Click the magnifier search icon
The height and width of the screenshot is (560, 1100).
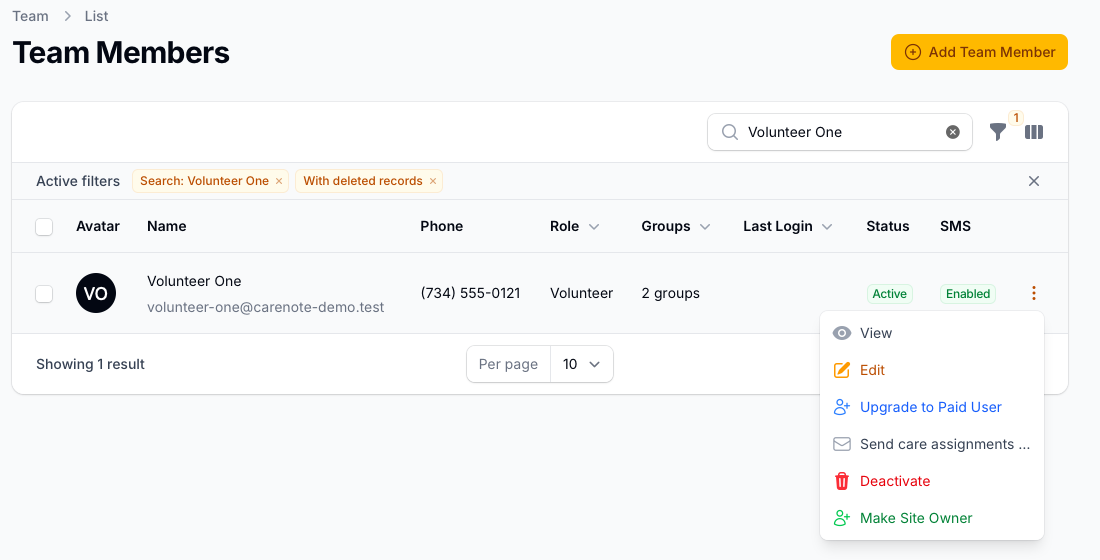[730, 132]
